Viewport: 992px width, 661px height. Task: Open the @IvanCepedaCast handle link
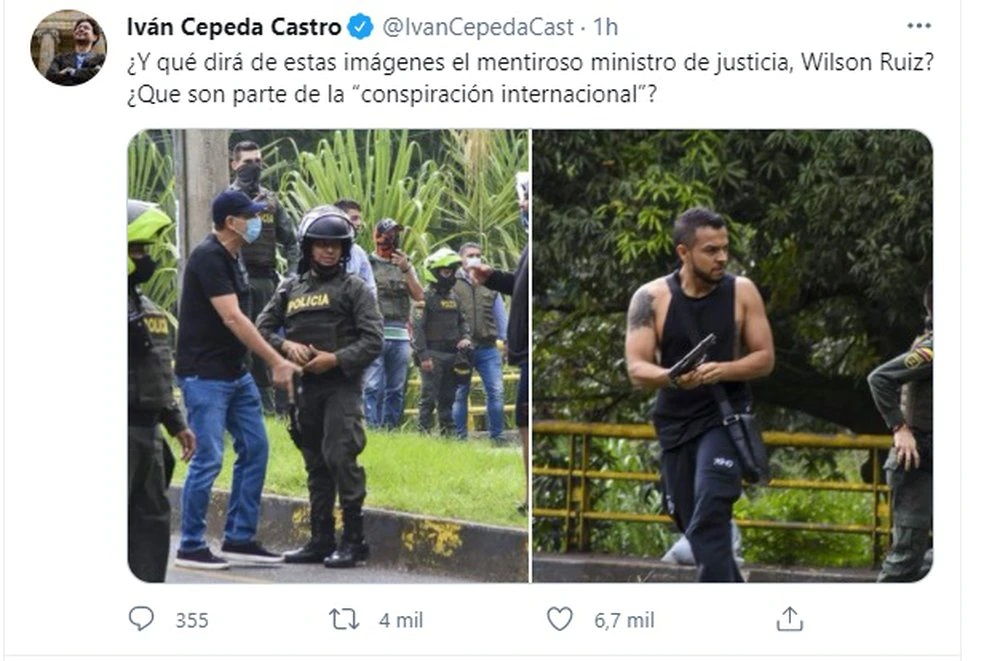tap(478, 27)
